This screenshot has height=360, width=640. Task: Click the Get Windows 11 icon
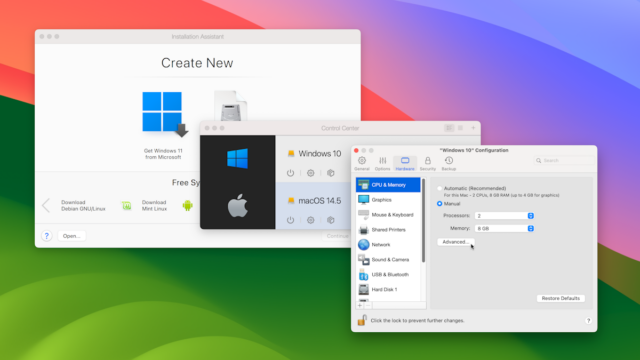[164, 114]
